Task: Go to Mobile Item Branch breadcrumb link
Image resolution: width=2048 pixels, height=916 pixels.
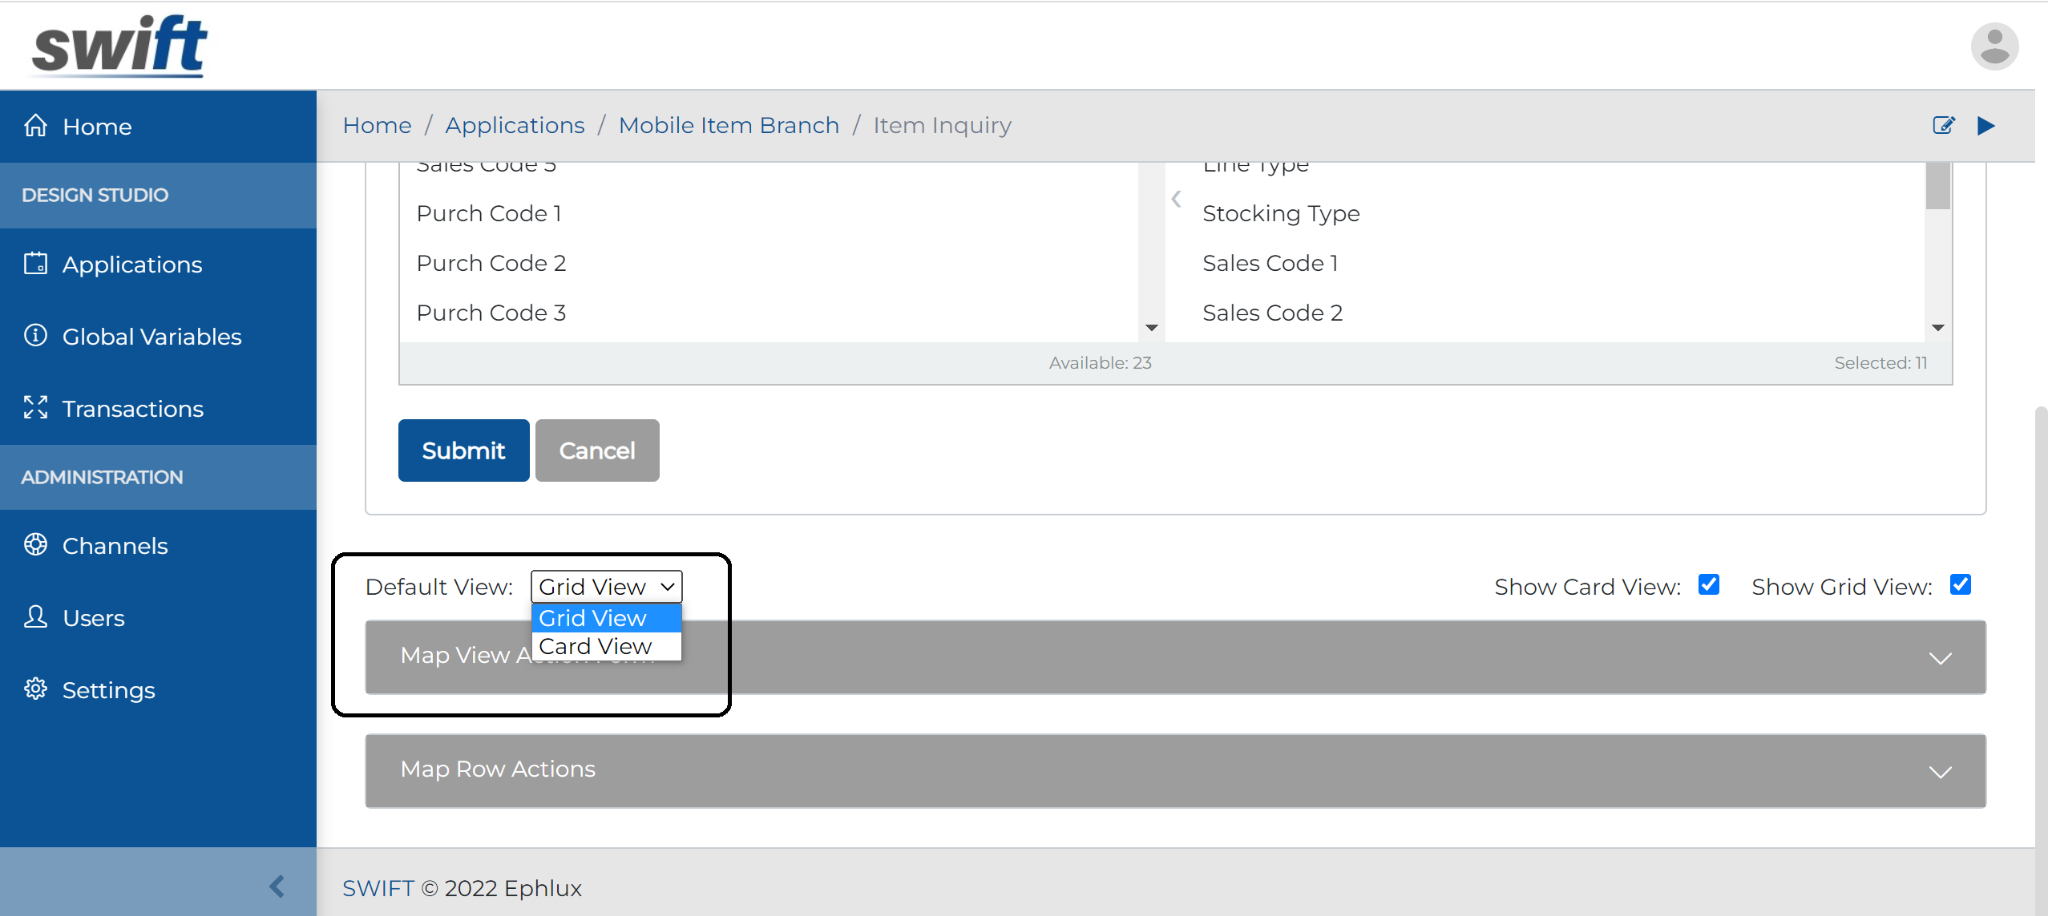Action: 728,125
